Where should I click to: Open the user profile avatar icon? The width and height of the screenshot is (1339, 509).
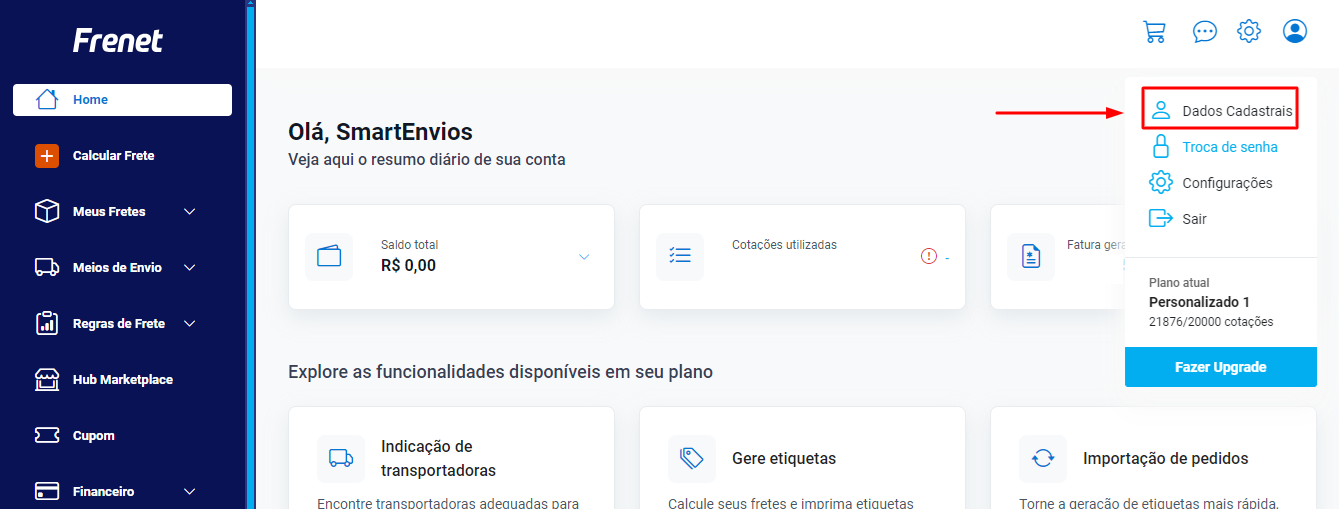pyautogui.click(x=1295, y=31)
